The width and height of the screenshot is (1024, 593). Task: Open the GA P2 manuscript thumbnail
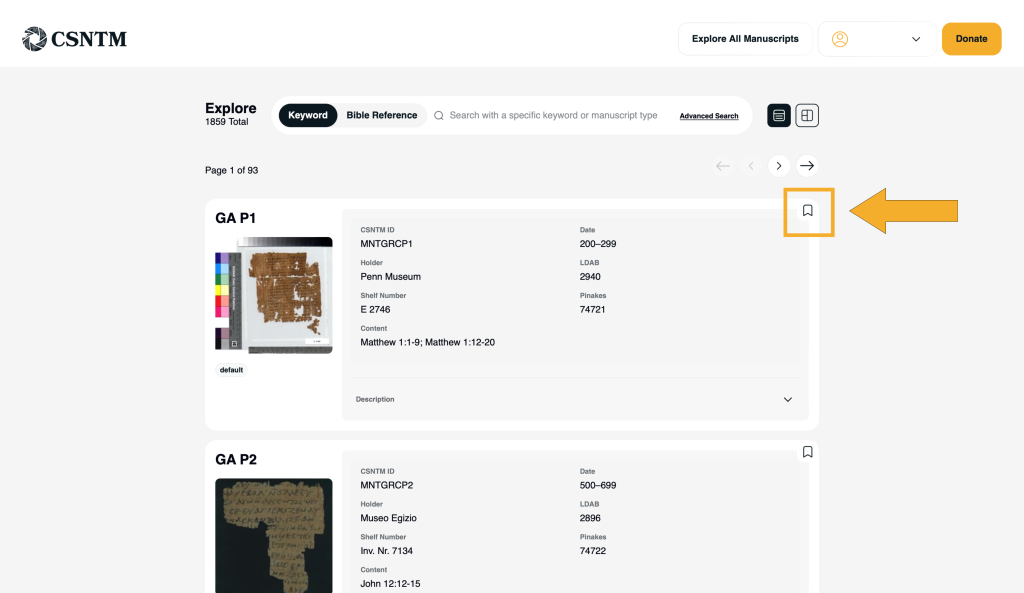[x=274, y=535]
